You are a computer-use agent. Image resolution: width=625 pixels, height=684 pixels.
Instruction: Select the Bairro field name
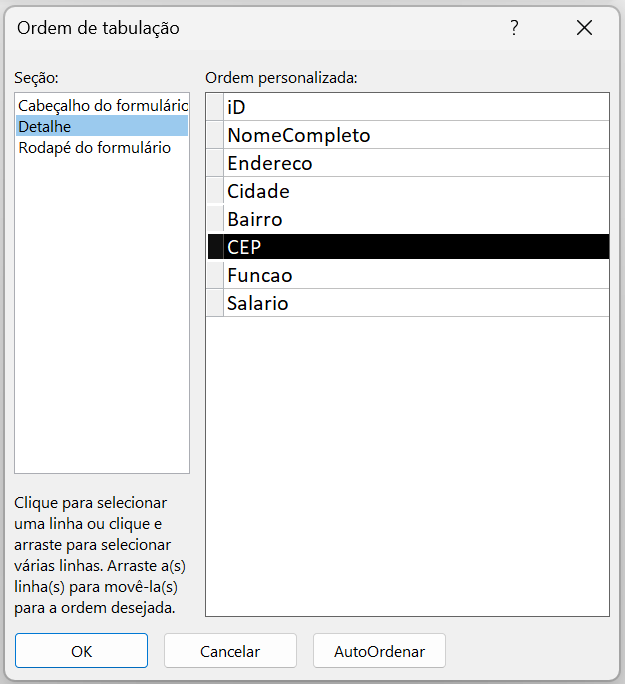[x=254, y=219]
